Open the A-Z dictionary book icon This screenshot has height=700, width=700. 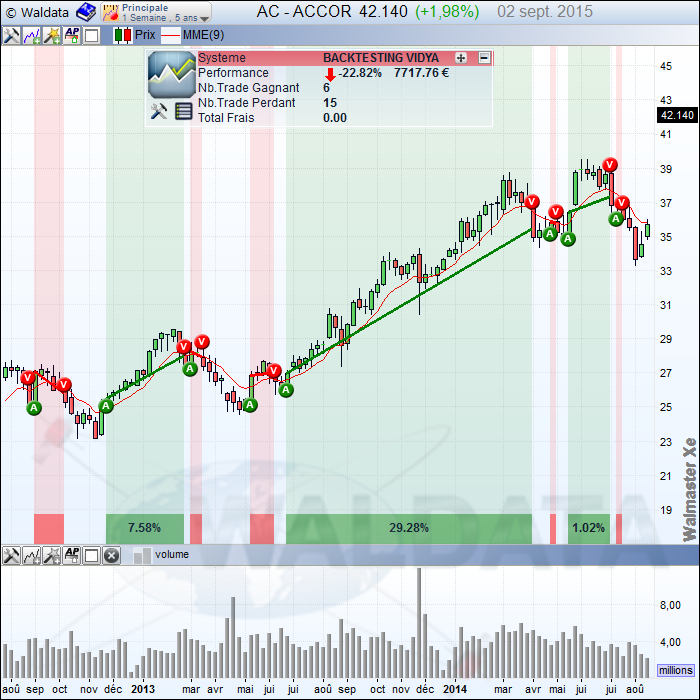point(86,12)
